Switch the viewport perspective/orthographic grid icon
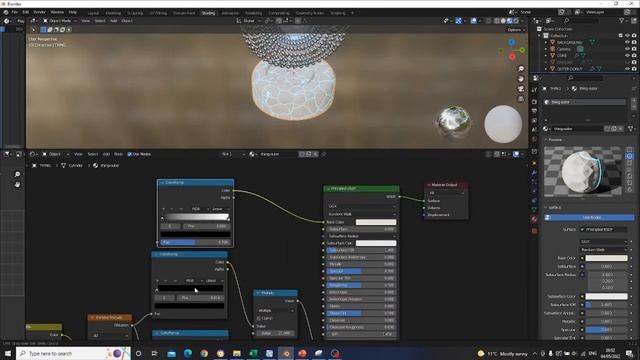The image size is (640, 360). (521, 99)
